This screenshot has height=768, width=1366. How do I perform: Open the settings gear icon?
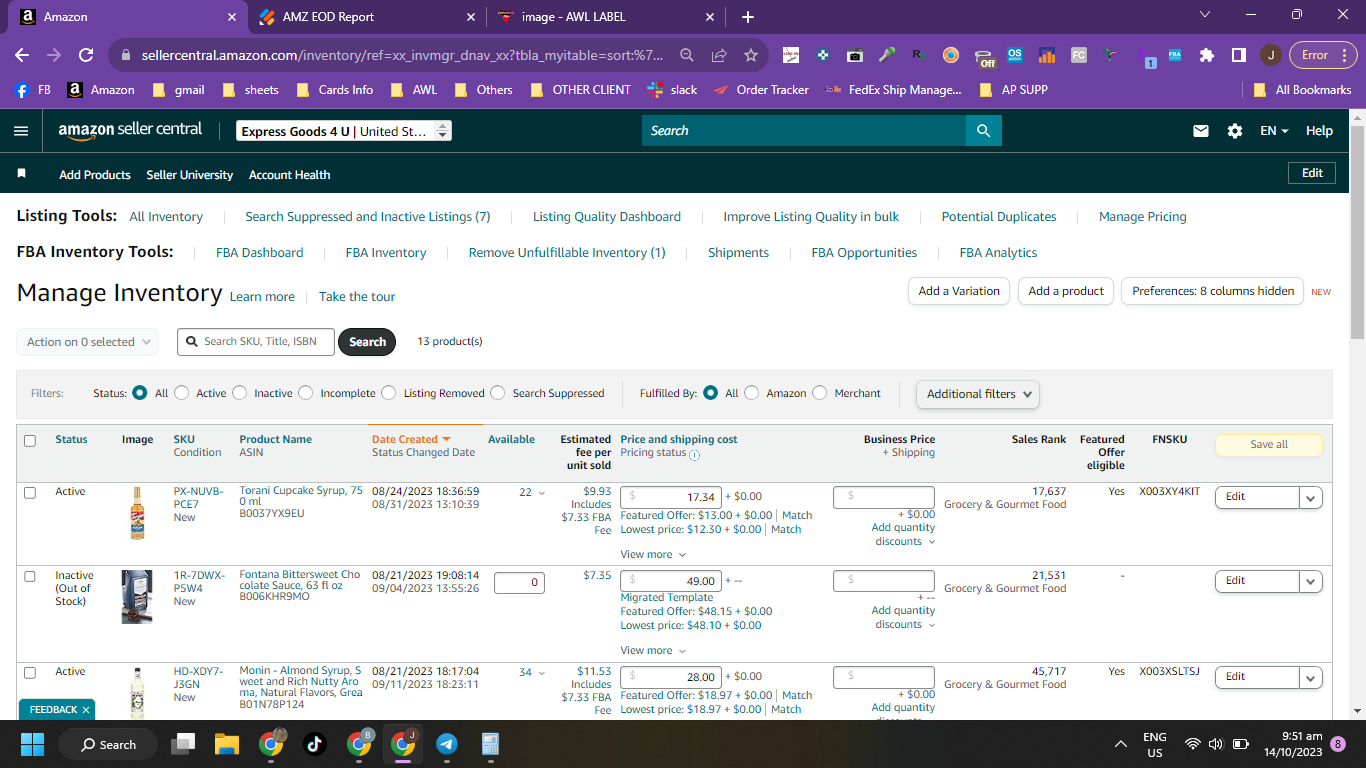[x=1235, y=131]
